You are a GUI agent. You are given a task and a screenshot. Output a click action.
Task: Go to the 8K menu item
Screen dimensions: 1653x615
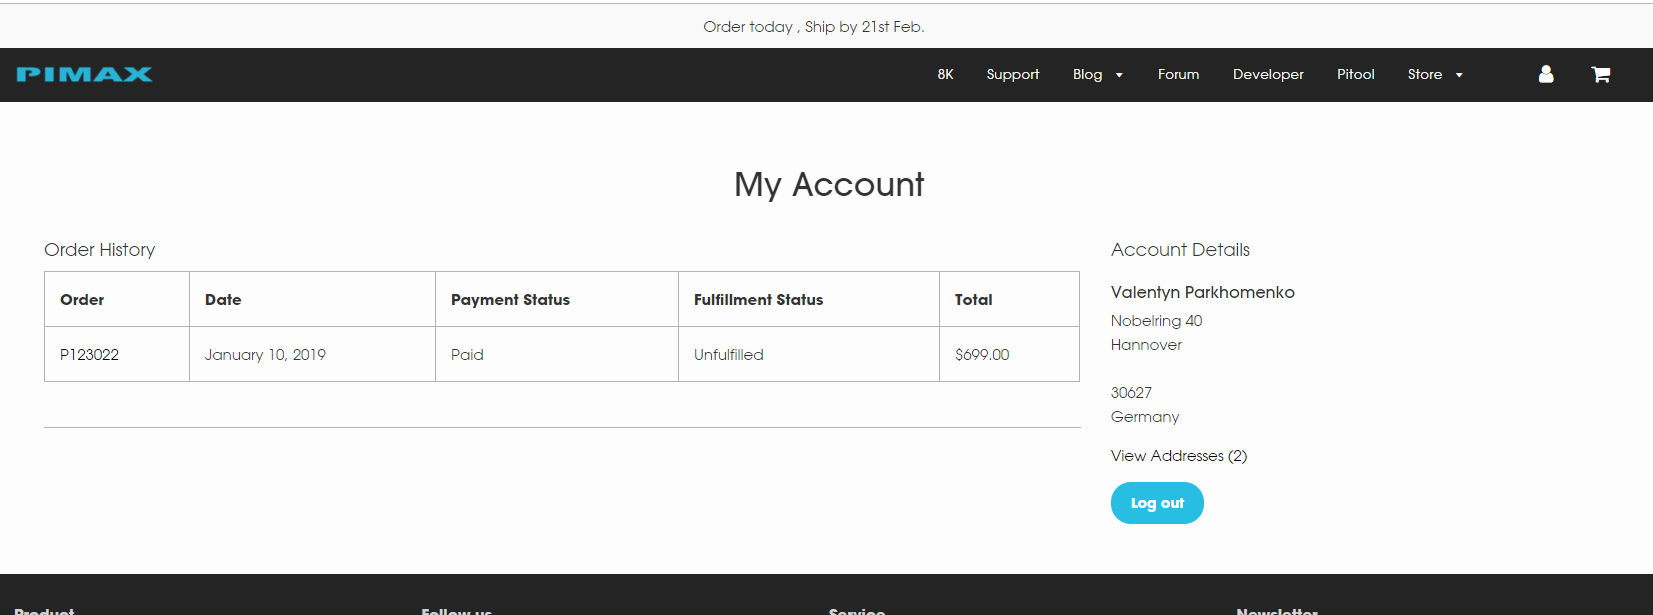[945, 74]
